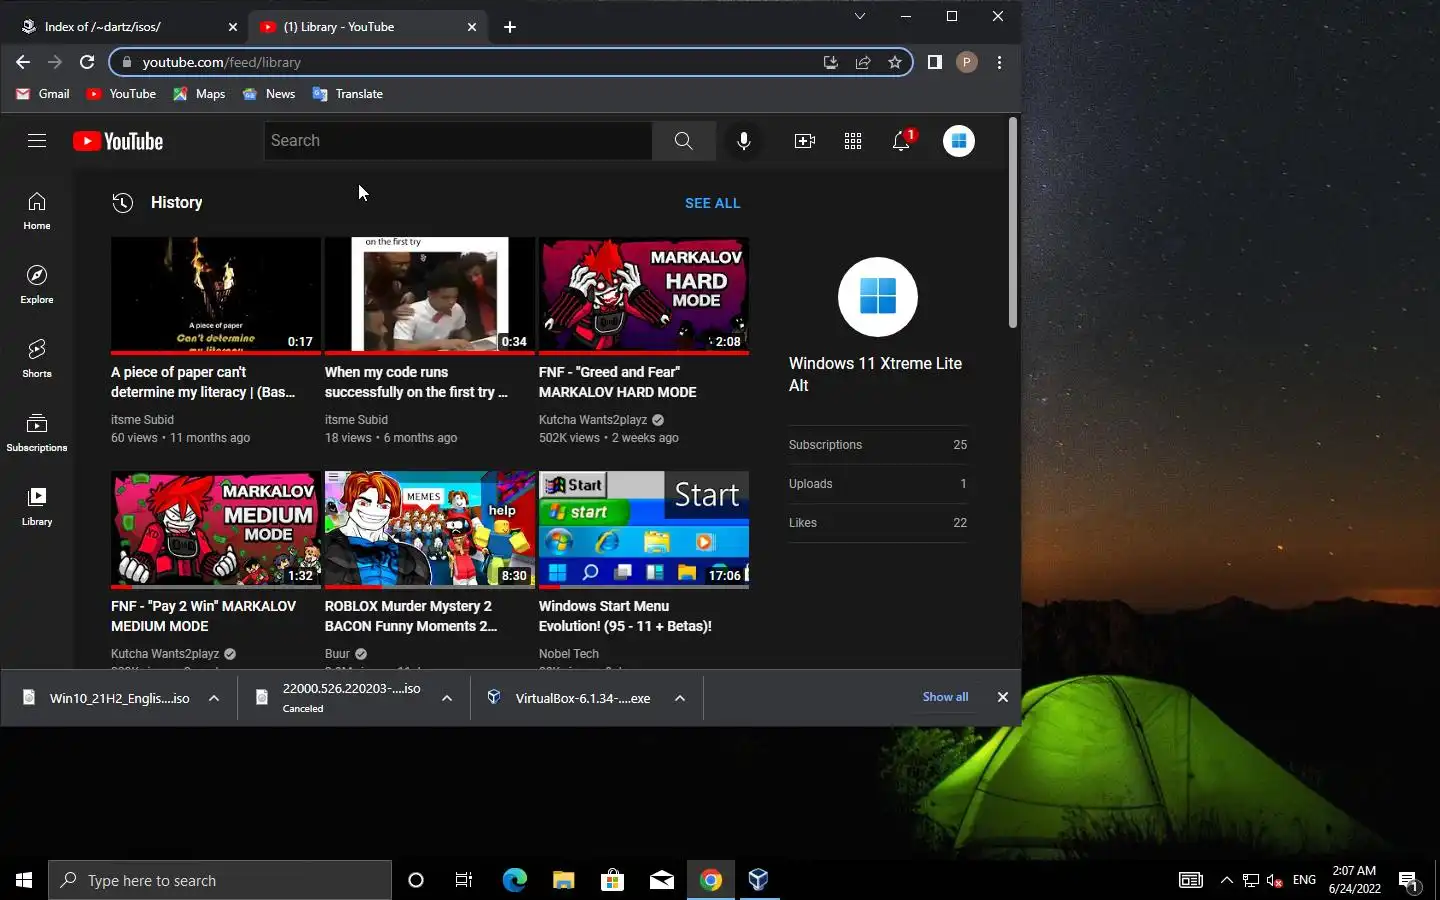The image size is (1440, 900).
Task: Play MARKALOV HARD MODE thumbnail
Action: click(x=644, y=296)
